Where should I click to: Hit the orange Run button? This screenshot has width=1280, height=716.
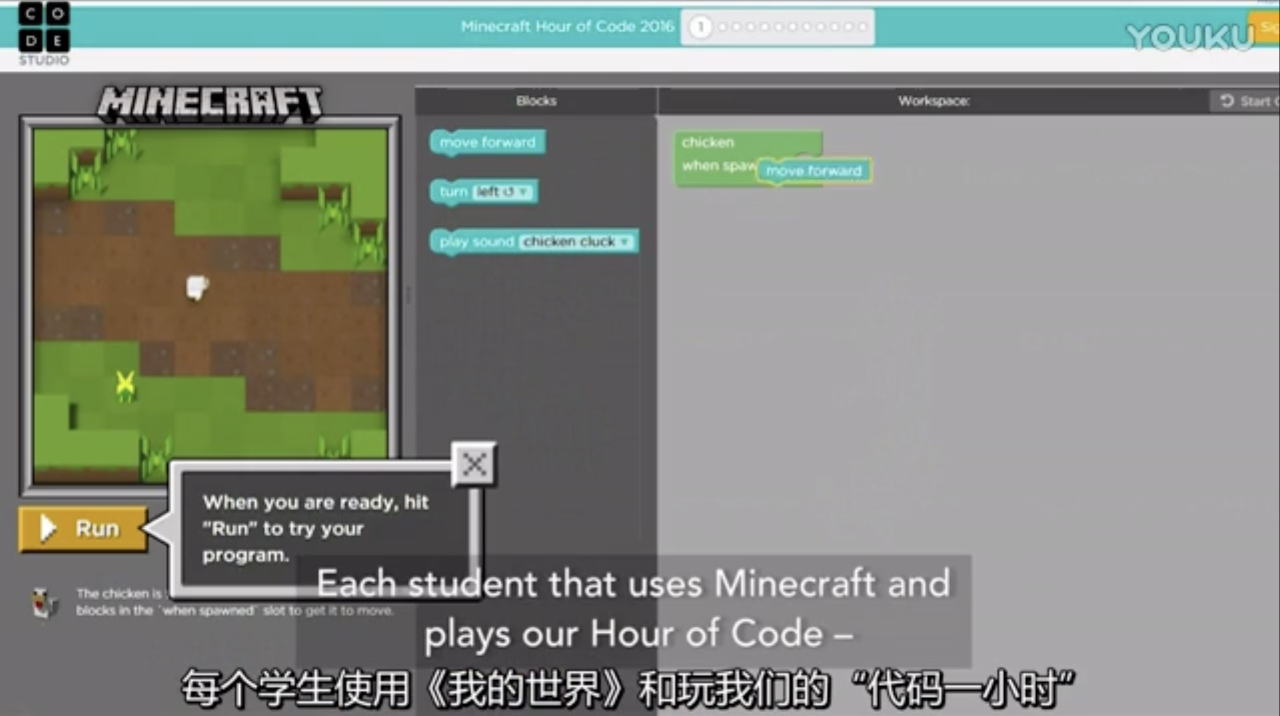(x=83, y=529)
